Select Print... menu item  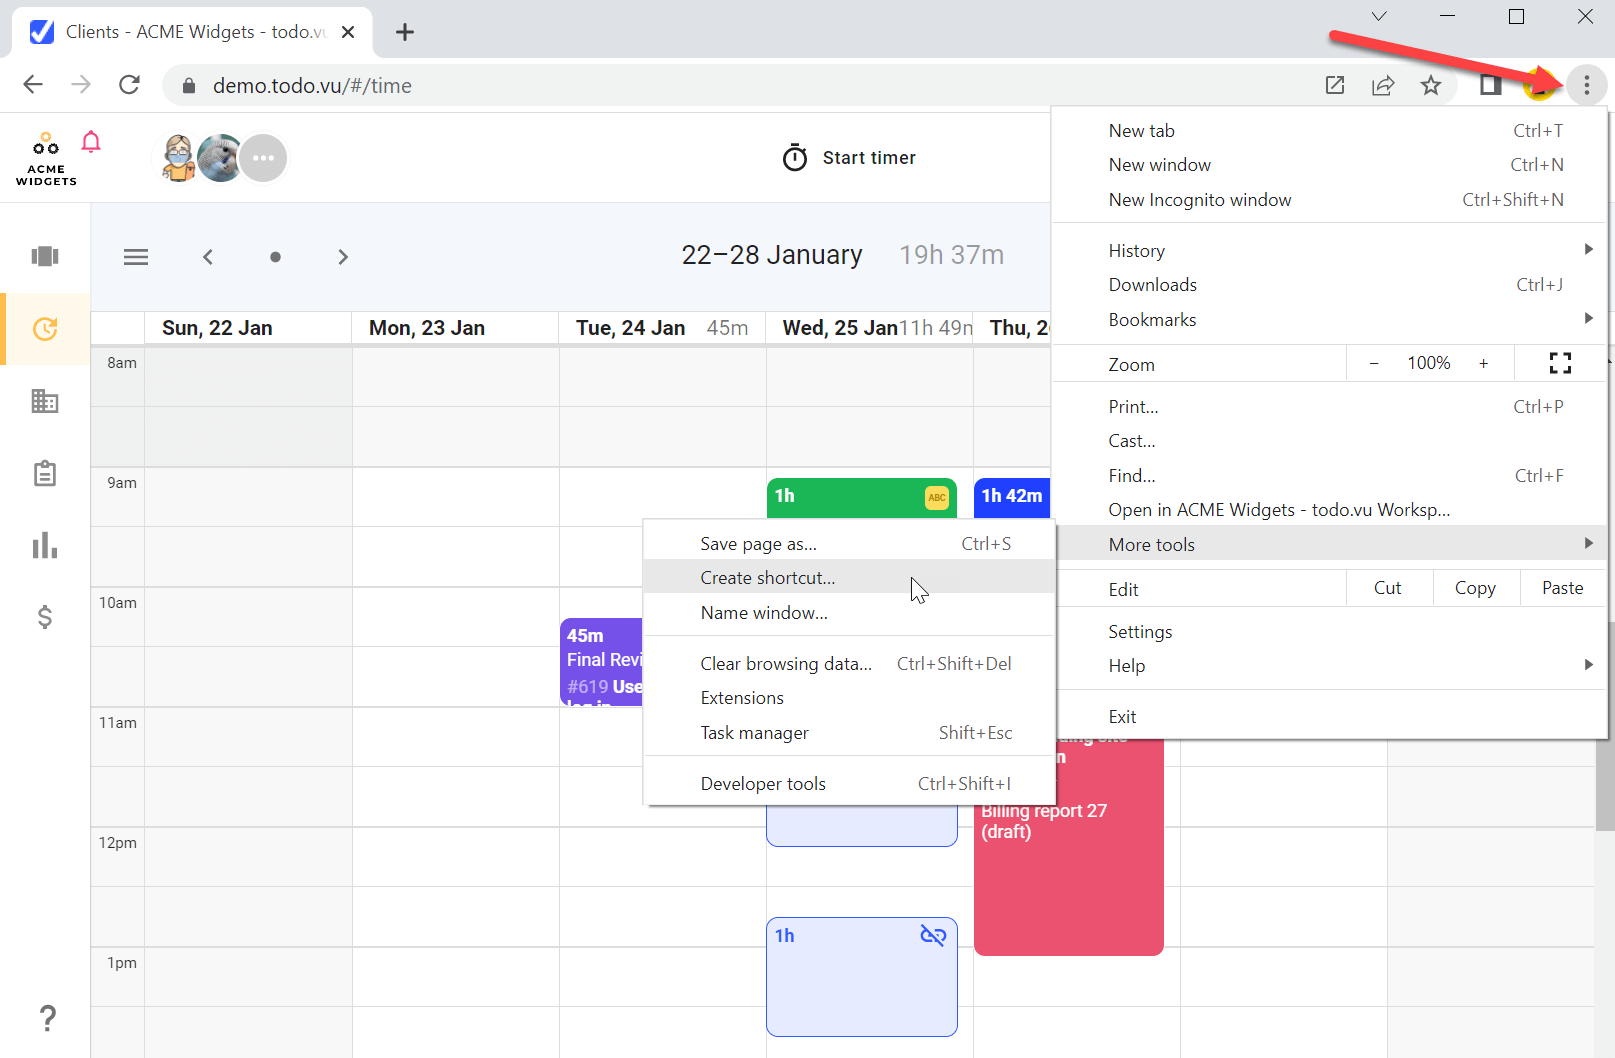(x=1329, y=406)
